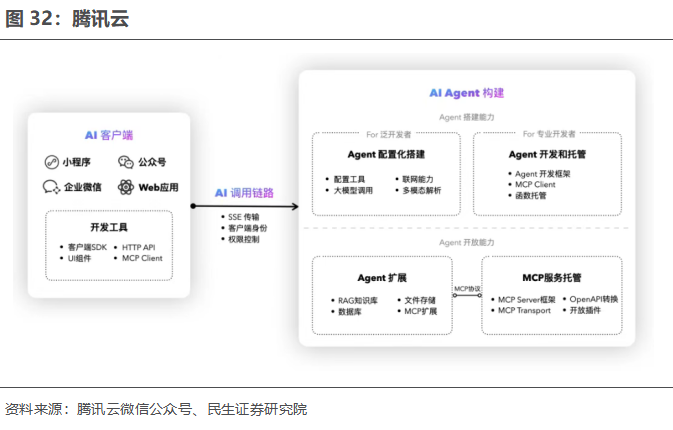This screenshot has width=673, height=430.
Task: Click the Agent 开放能力 subtitle
Action: pos(467,242)
